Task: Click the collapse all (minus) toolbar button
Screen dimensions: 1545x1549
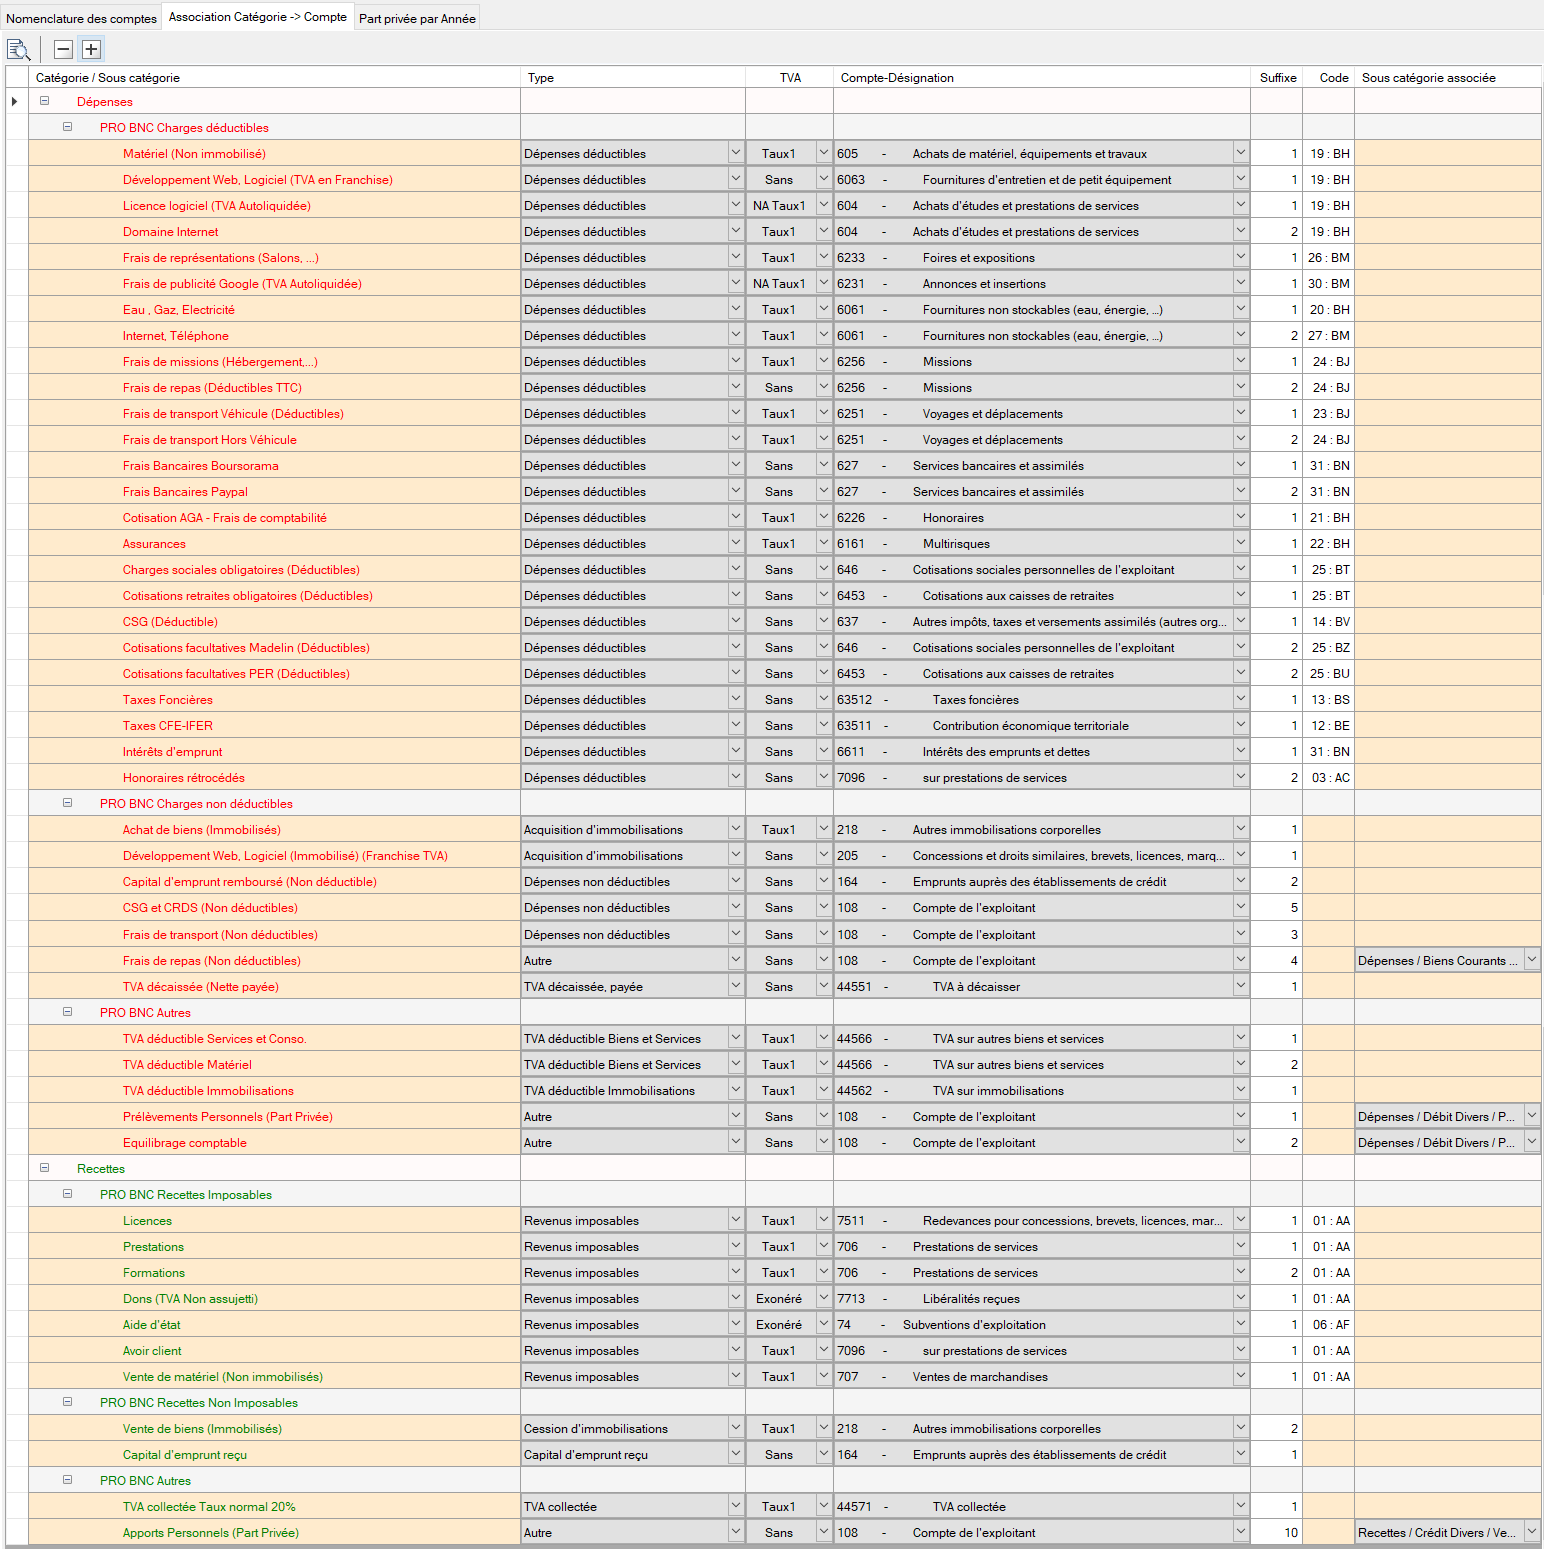Action: [x=63, y=49]
